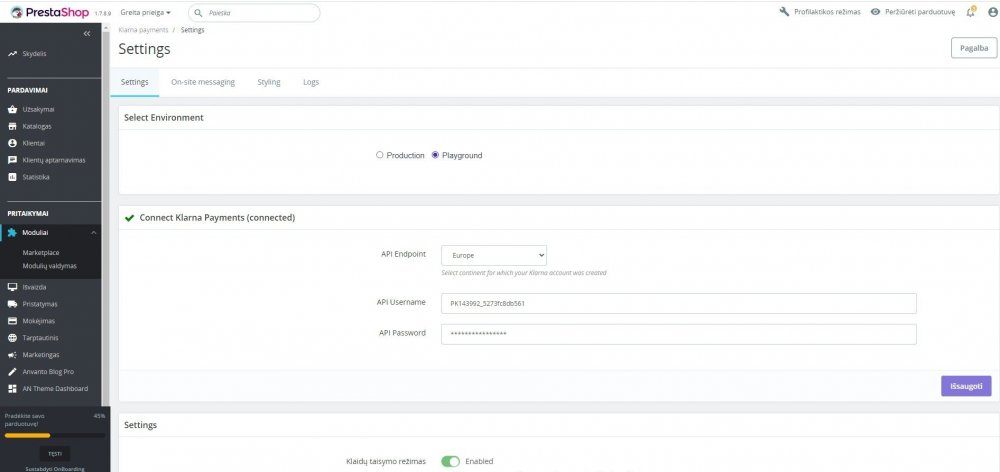This screenshot has width=1000, height=472.
Task: Click the API Password input field
Action: point(679,334)
